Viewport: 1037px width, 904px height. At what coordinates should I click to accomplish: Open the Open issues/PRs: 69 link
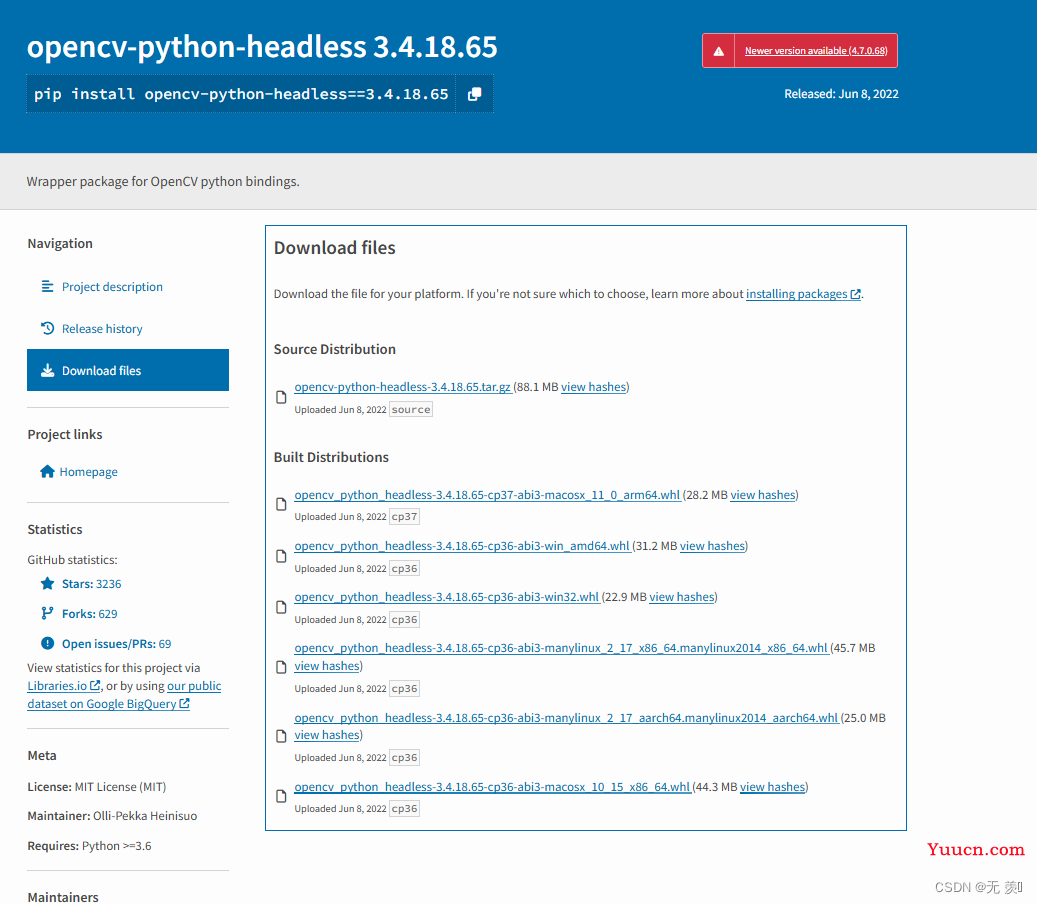point(116,643)
